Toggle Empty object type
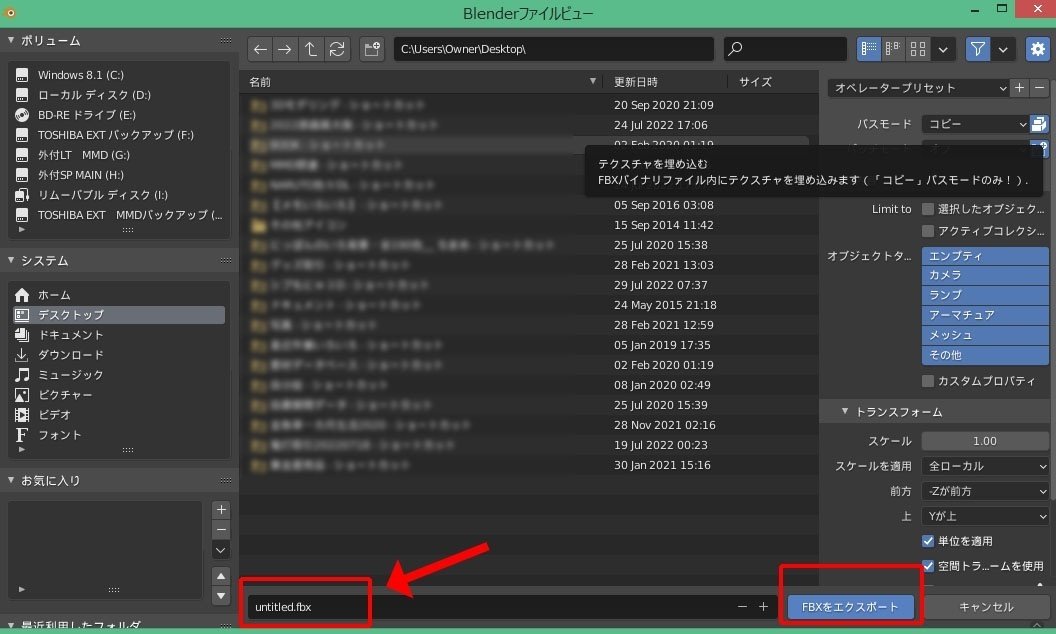1056x634 pixels. (x=985, y=256)
